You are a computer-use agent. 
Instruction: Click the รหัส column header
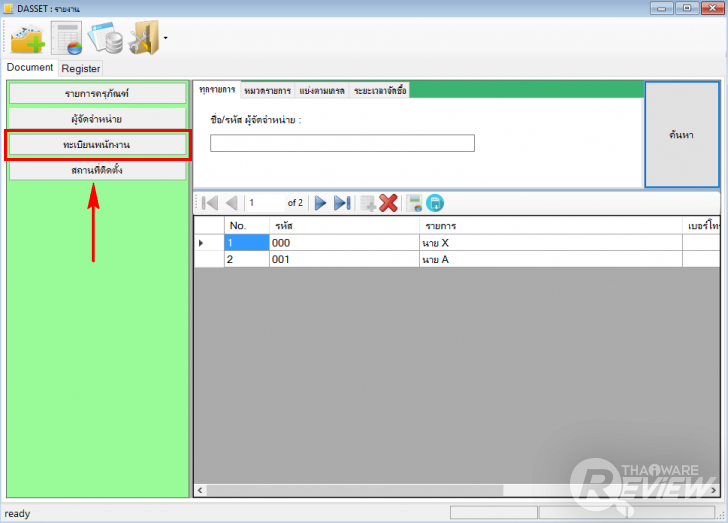(344, 226)
